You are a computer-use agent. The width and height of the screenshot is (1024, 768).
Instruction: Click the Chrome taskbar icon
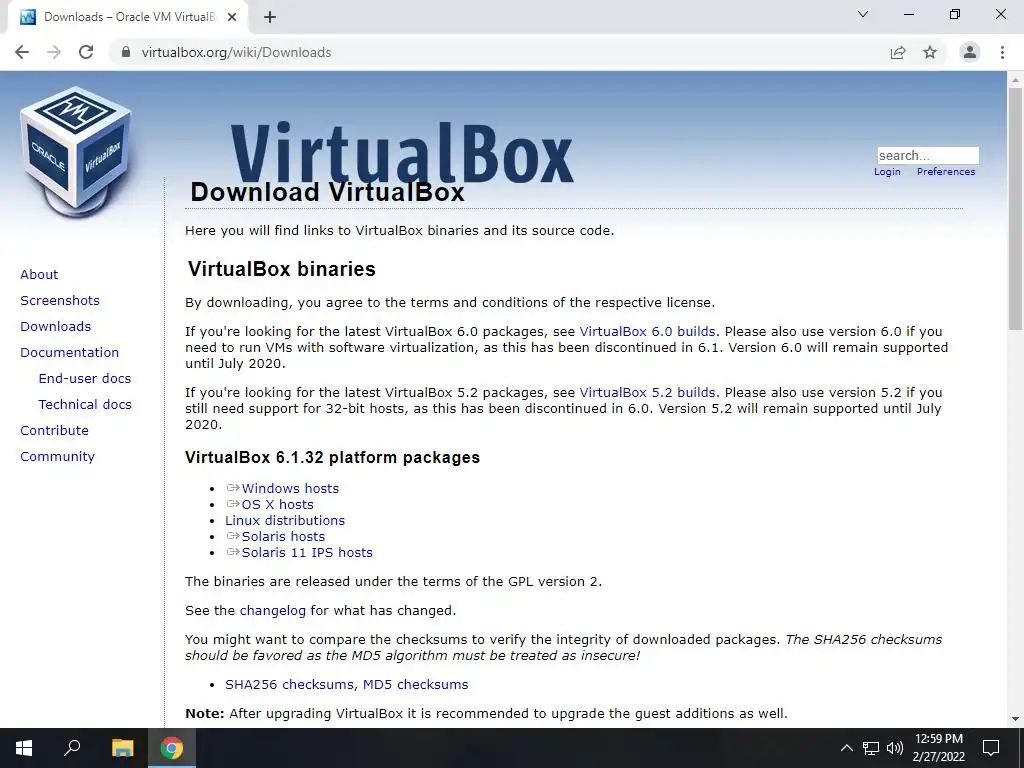[x=172, y=748]
